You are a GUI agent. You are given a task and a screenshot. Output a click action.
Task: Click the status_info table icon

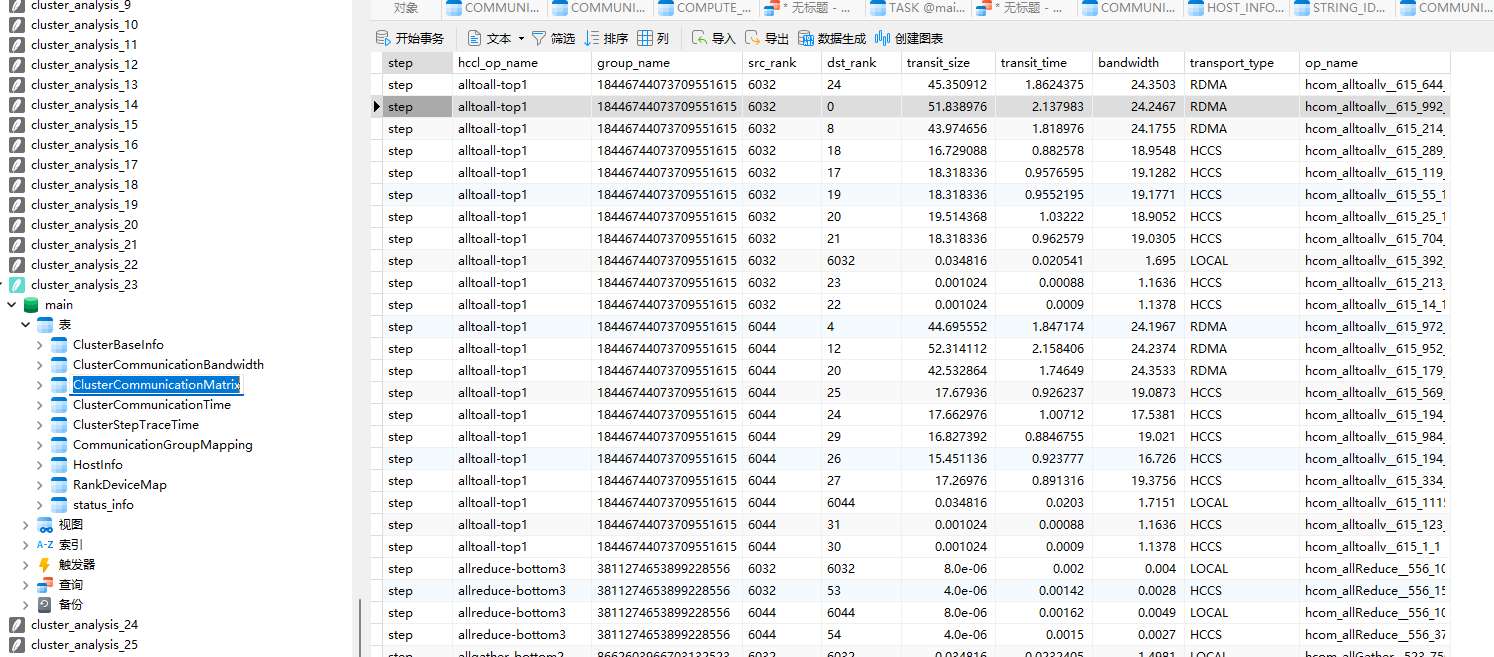coord(59,505)
